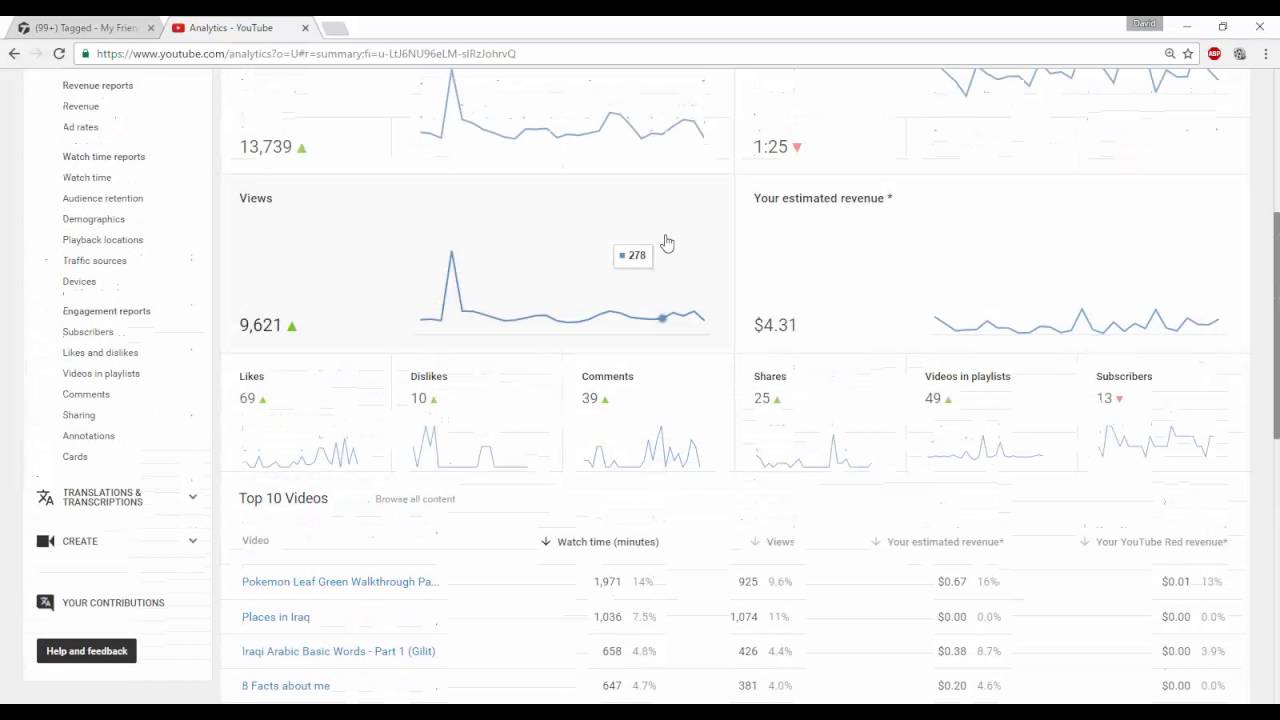Open the AdBlock Plus extension icon
Image resolution: width=1280 pixels, height=720 pixels.
pos(1214,54)
